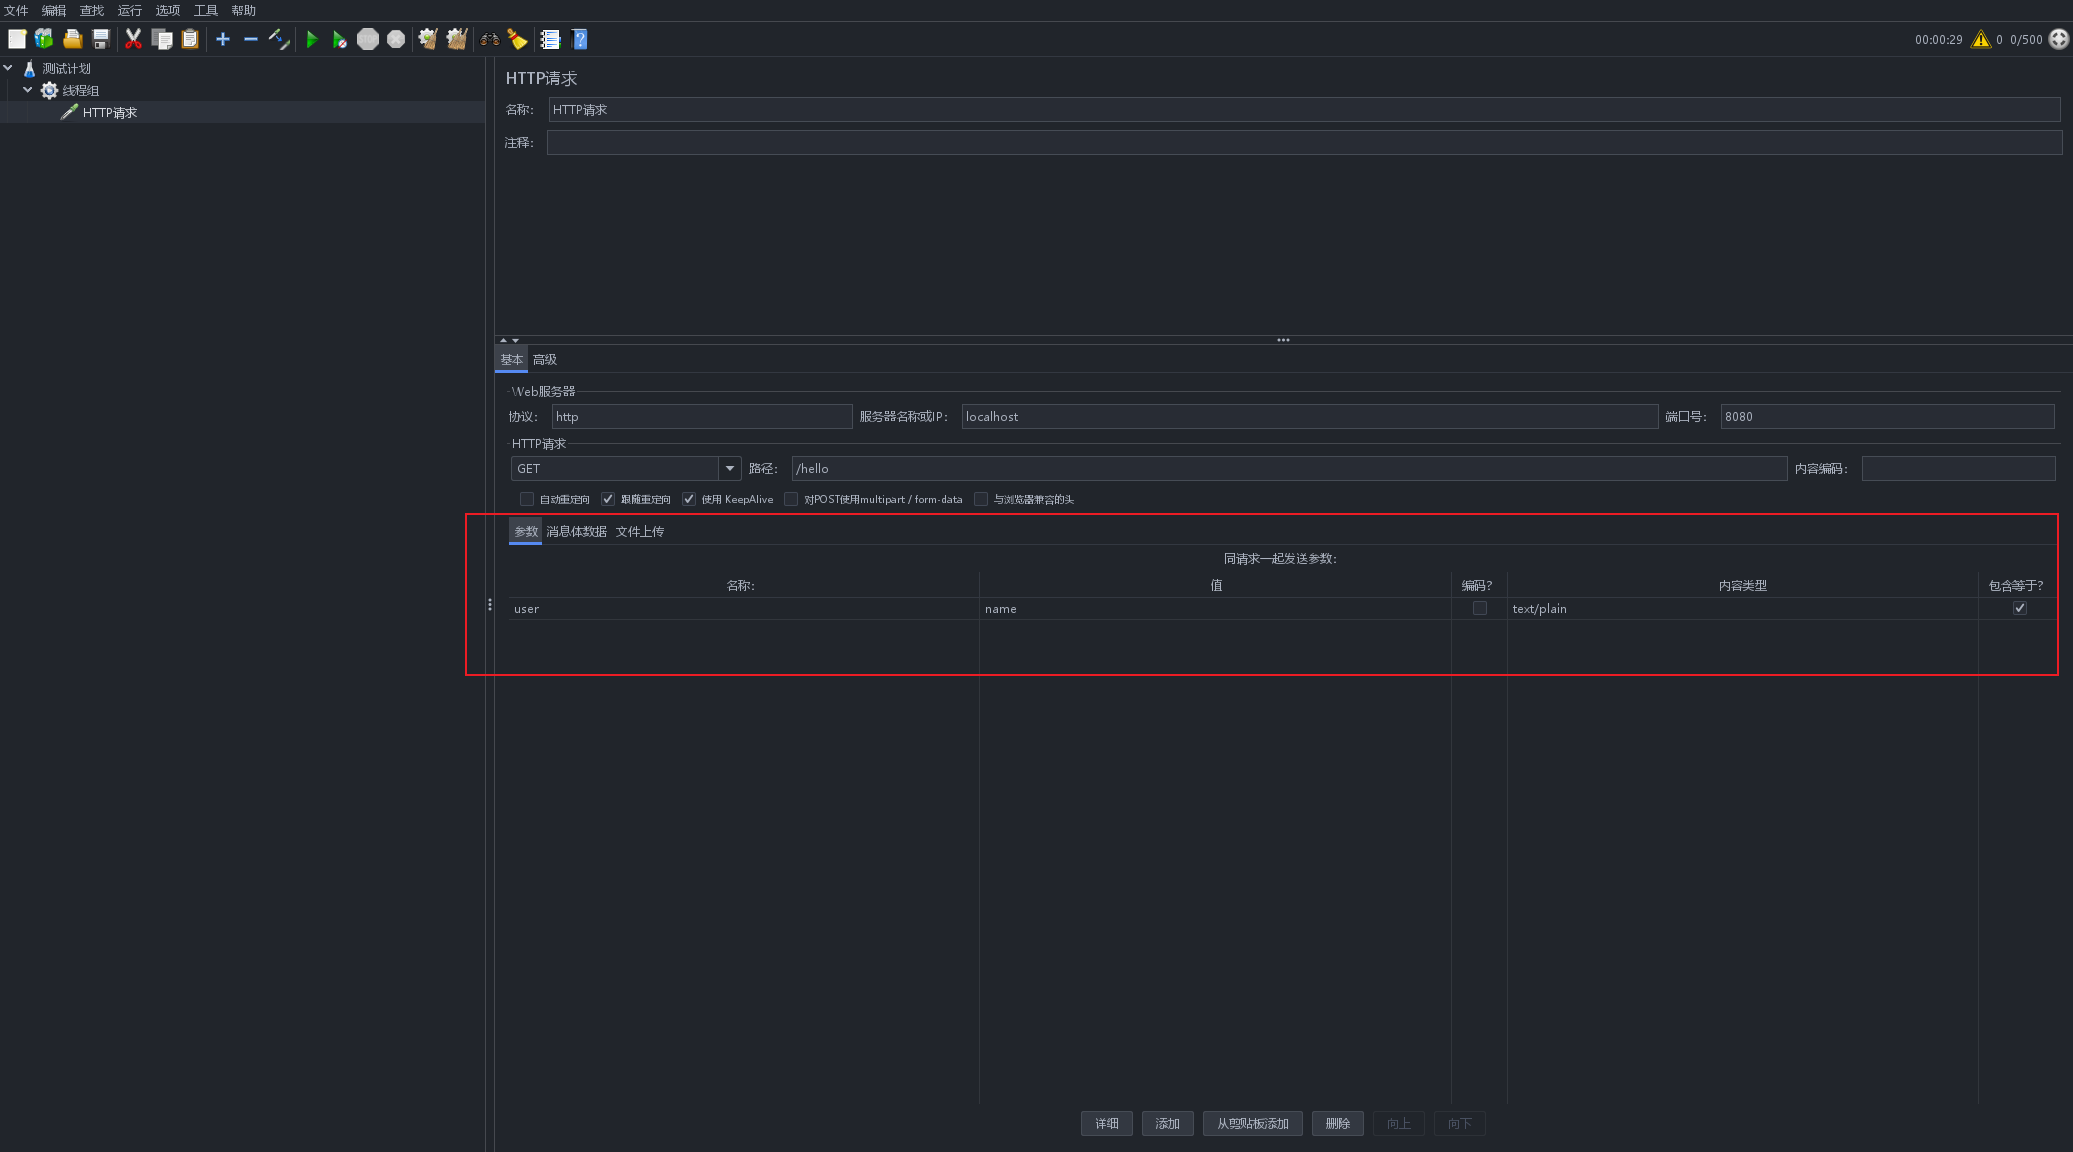Click the 添加 button
2073x1152 pixels.
pos(1167,1123)
